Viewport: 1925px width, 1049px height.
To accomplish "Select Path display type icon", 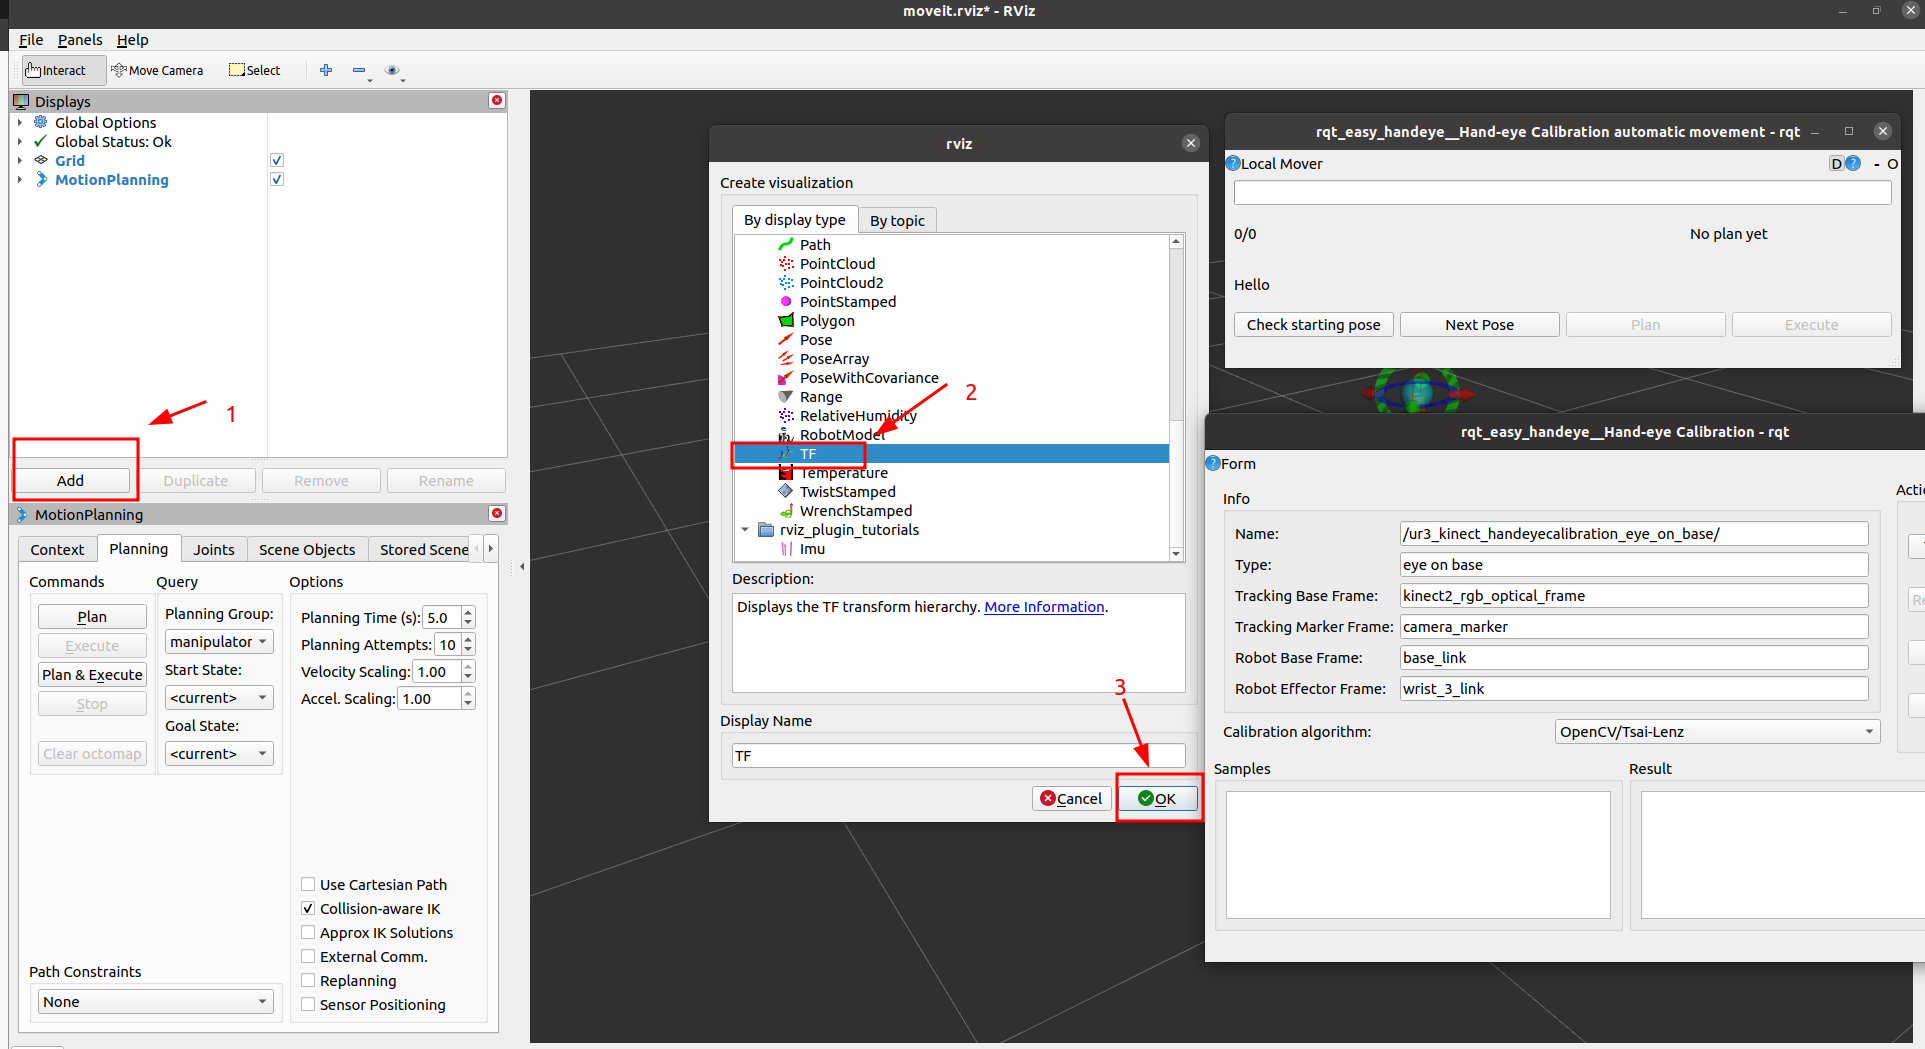I will click(x=786, y=245).
